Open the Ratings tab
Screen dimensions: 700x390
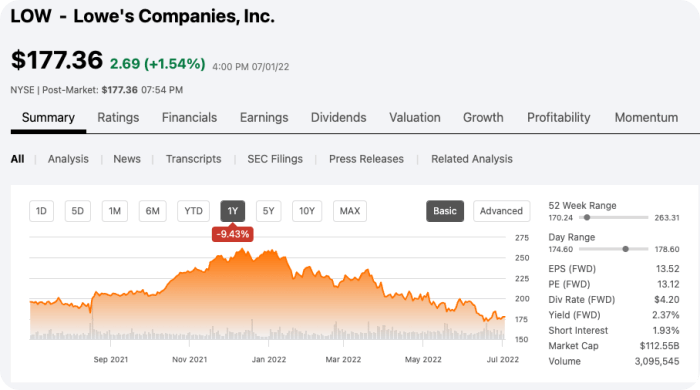[118, 118]
